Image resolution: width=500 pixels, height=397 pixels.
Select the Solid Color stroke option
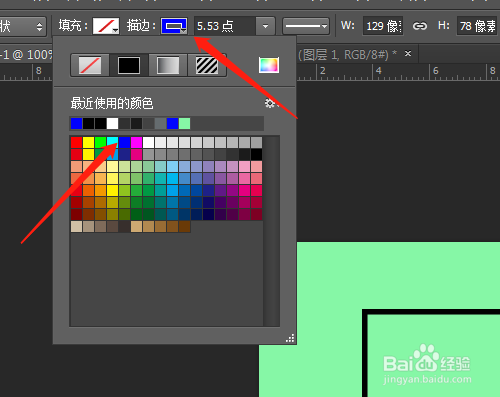[129, 65]
